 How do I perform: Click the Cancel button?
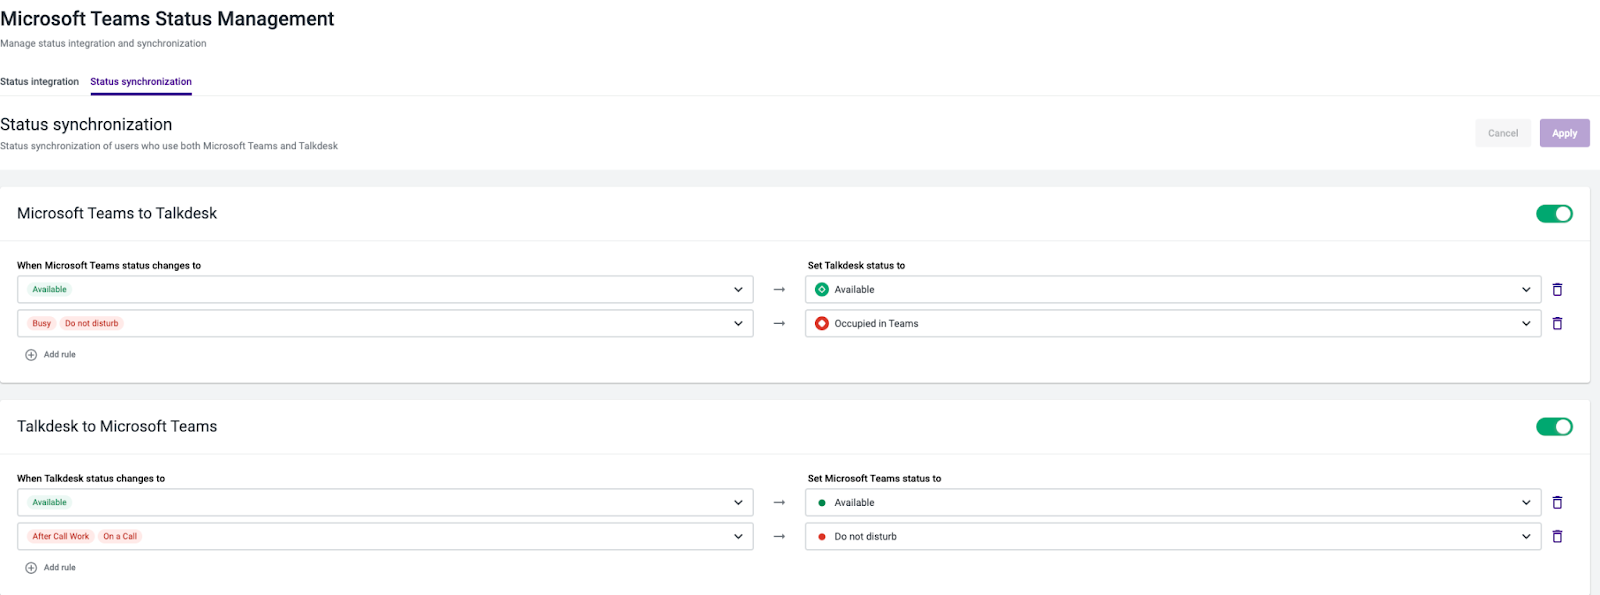tap(1503, 133)
